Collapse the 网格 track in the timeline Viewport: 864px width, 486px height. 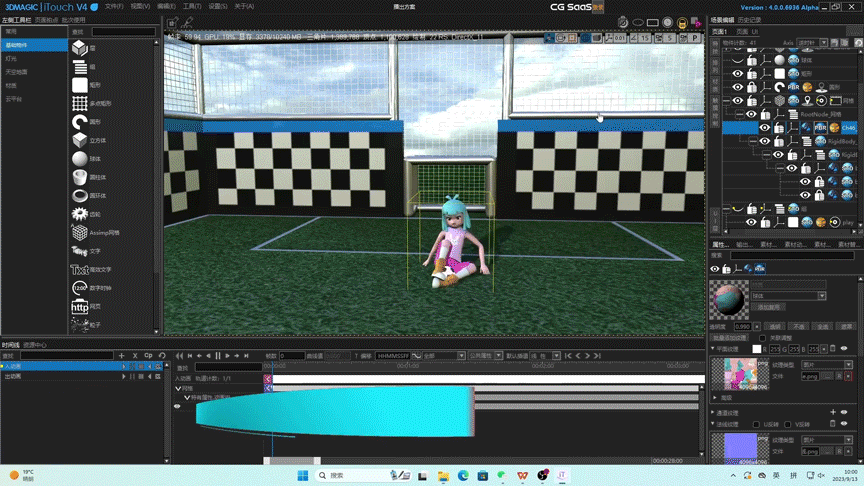[x=178, y=388]
